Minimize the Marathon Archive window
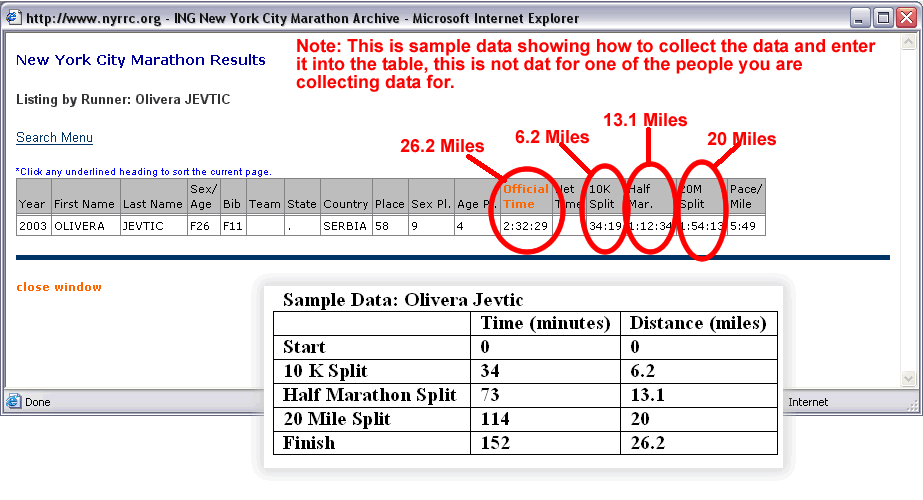Image resolution: width=923 pixels, height=500 pixels. pyautogui.click(x=860, y=17)
